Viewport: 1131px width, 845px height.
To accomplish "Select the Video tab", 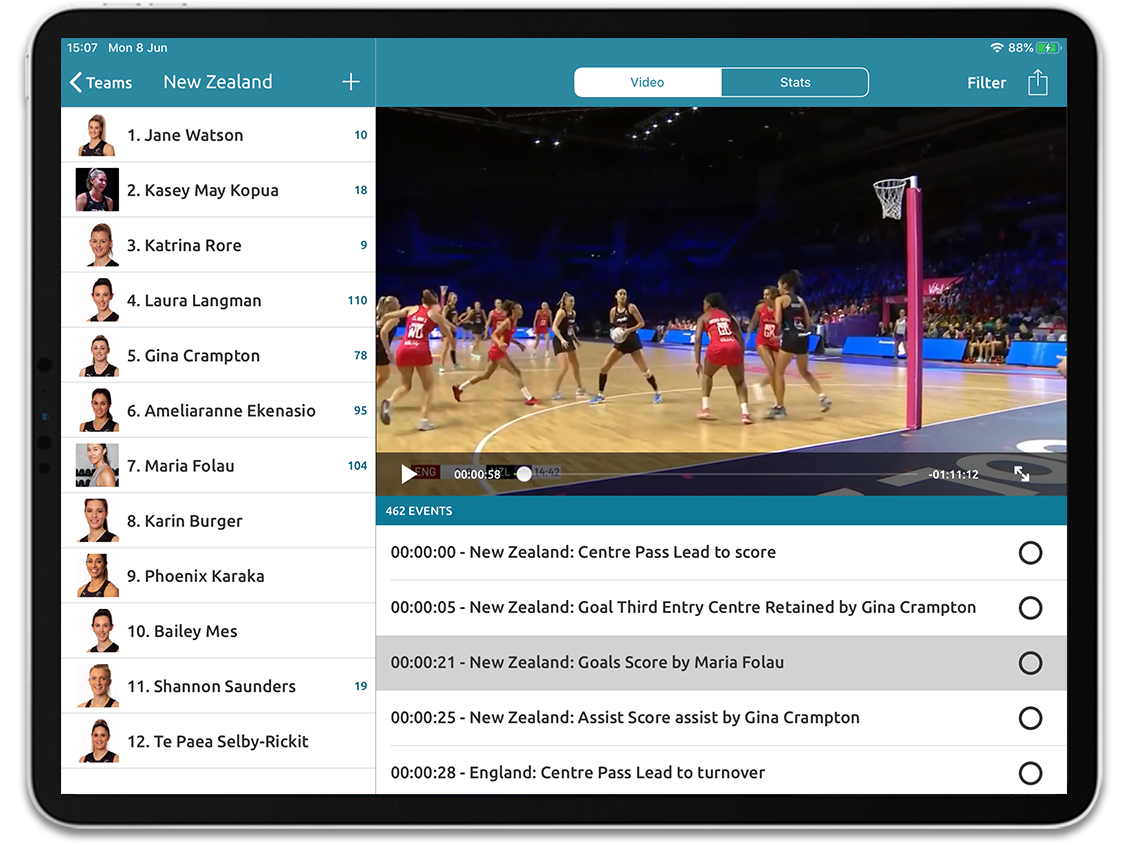I will (646, 82).
